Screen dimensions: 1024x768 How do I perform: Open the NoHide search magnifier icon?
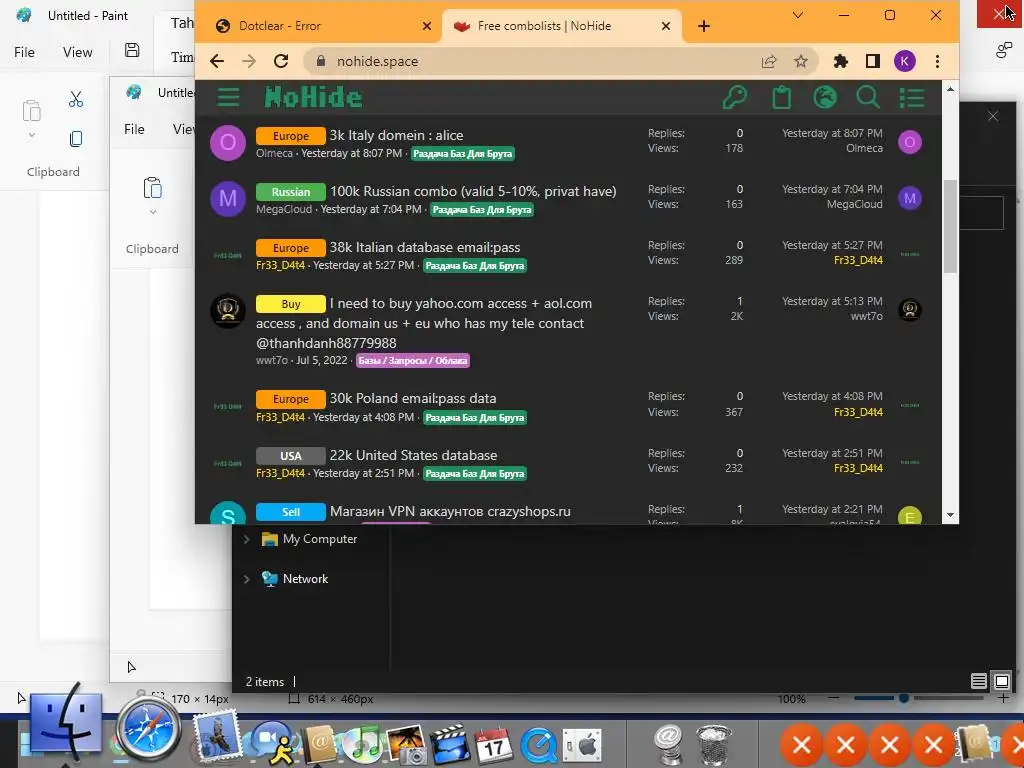coord(868,97)
